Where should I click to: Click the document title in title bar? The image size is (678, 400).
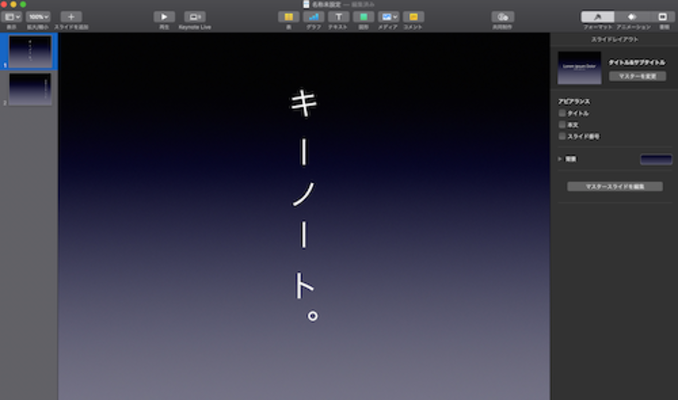click(x=326, y=4)
